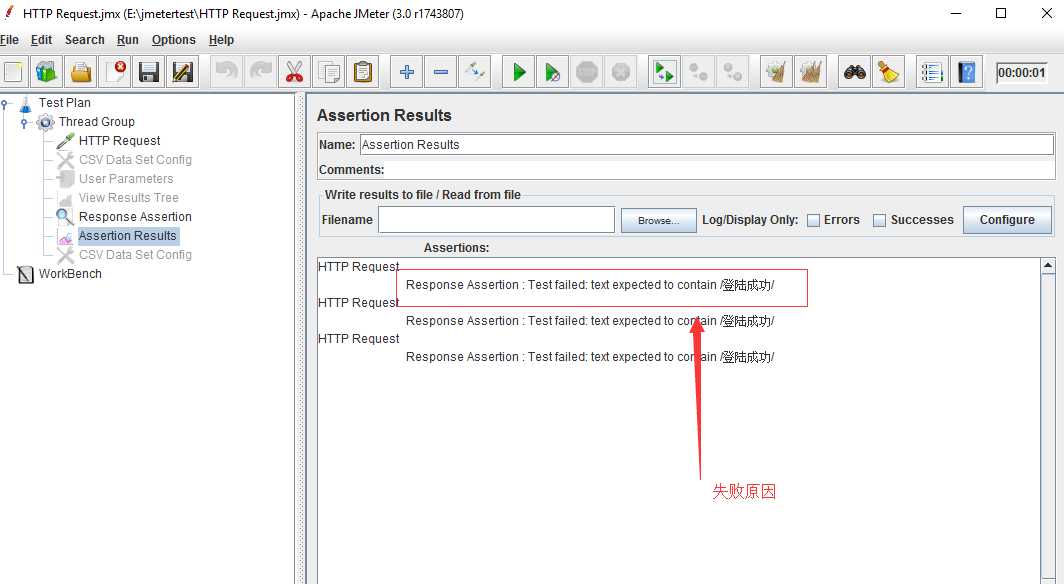Click assertions list scroll up arrow
The image size is (1064, 584).
(1047, 266)
